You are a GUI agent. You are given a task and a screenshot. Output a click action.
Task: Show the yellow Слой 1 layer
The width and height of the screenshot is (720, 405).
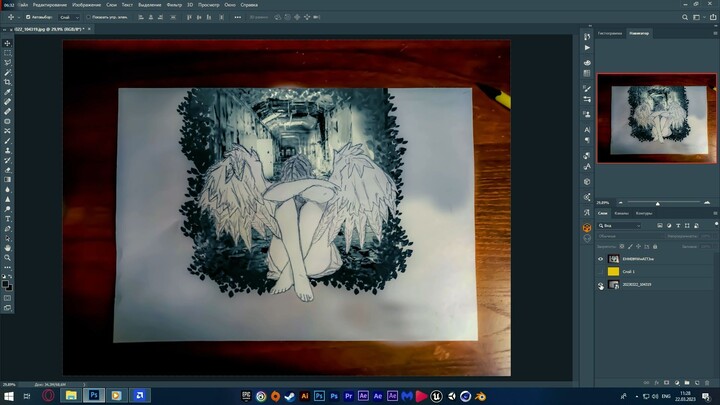tap(601, 271)
